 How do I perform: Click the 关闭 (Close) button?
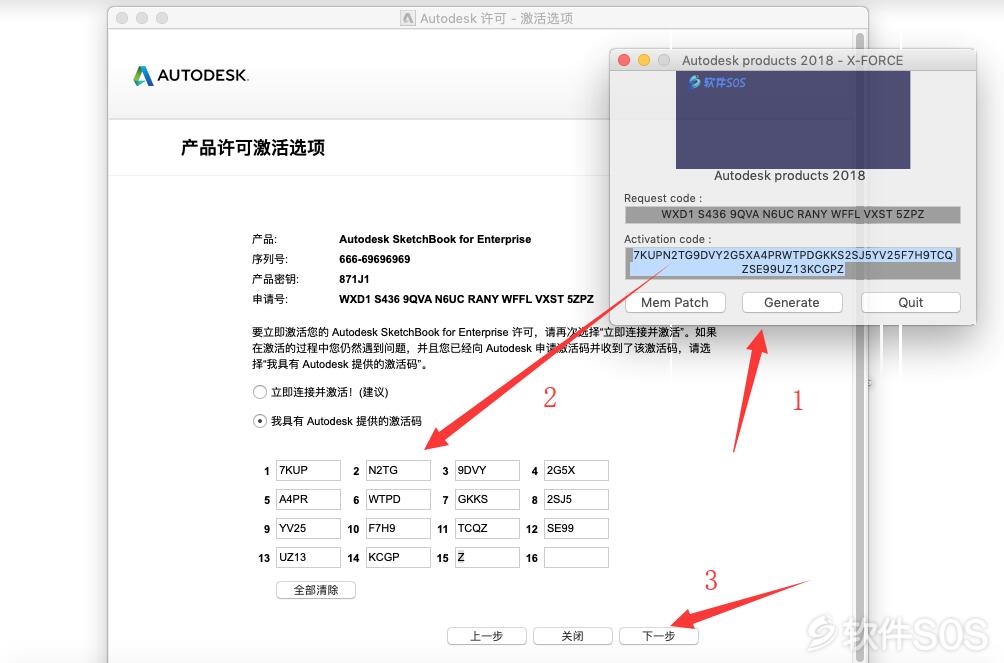[x=572, y=636]
